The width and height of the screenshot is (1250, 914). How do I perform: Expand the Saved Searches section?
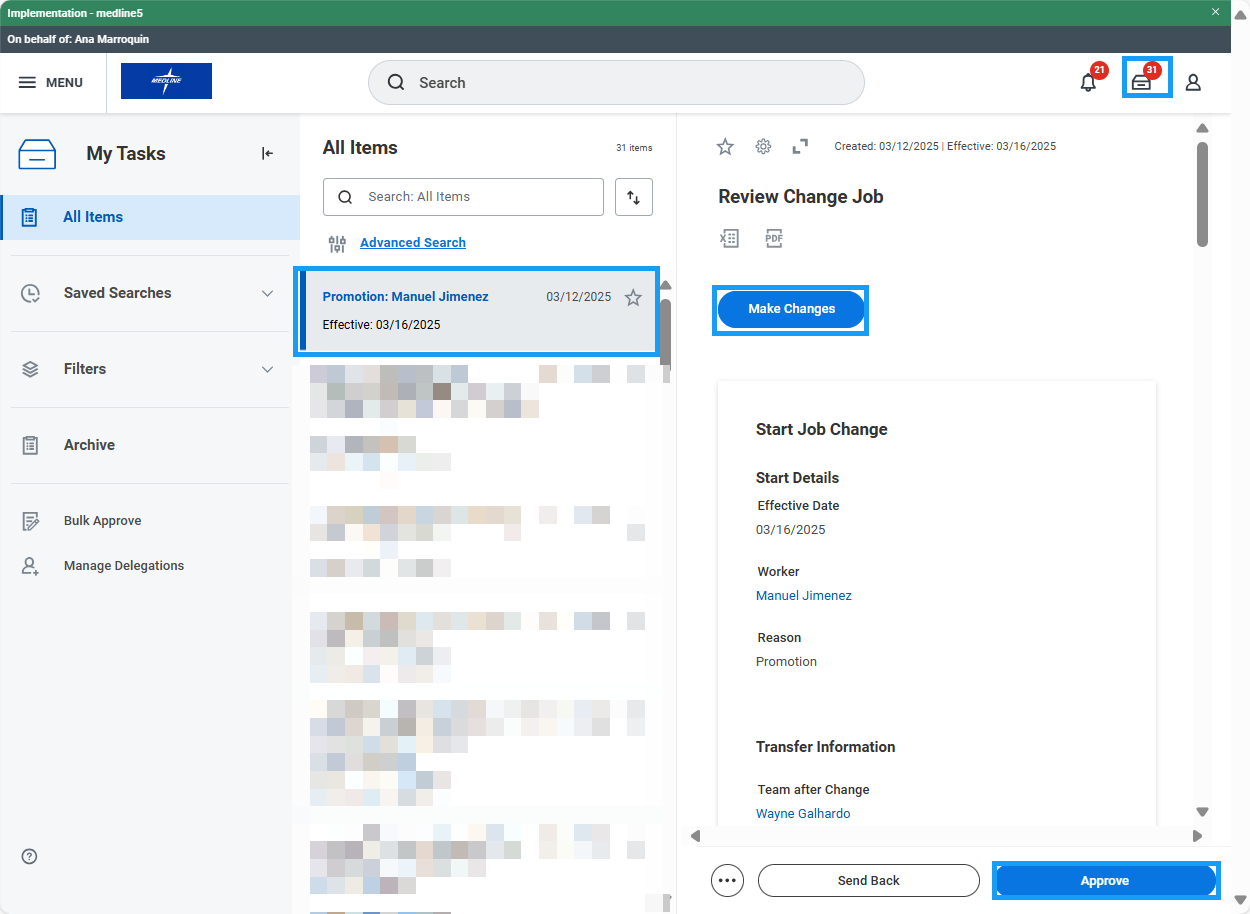(267, 293)
